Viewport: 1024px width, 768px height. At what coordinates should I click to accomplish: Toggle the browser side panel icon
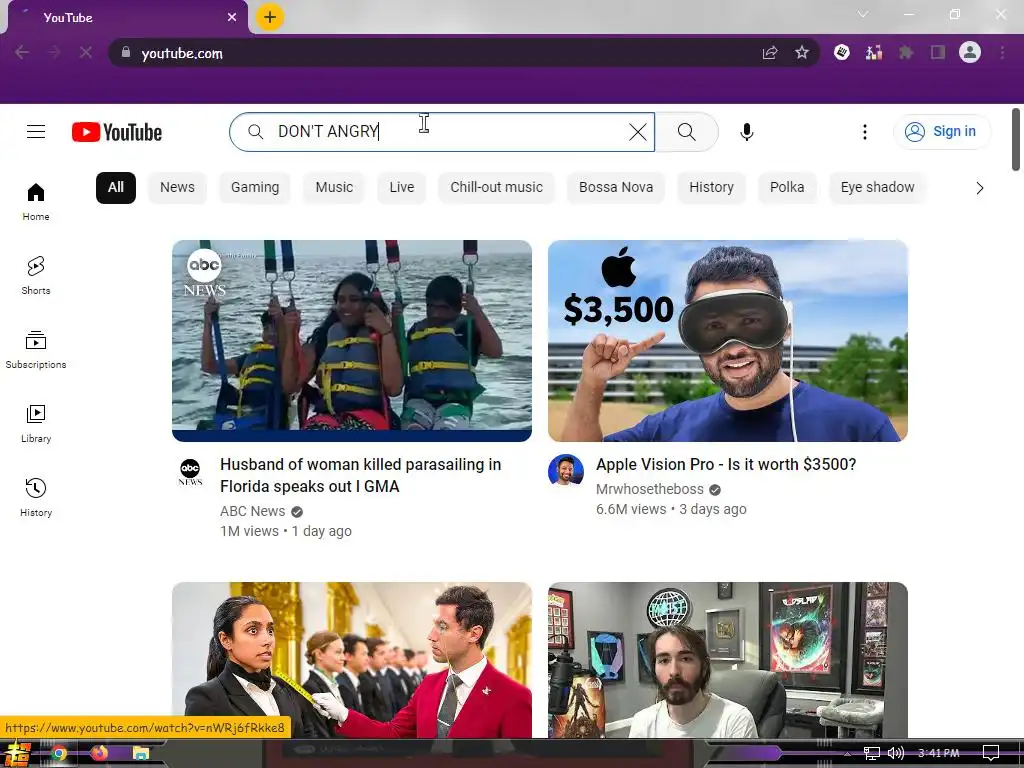pos(938,52)
